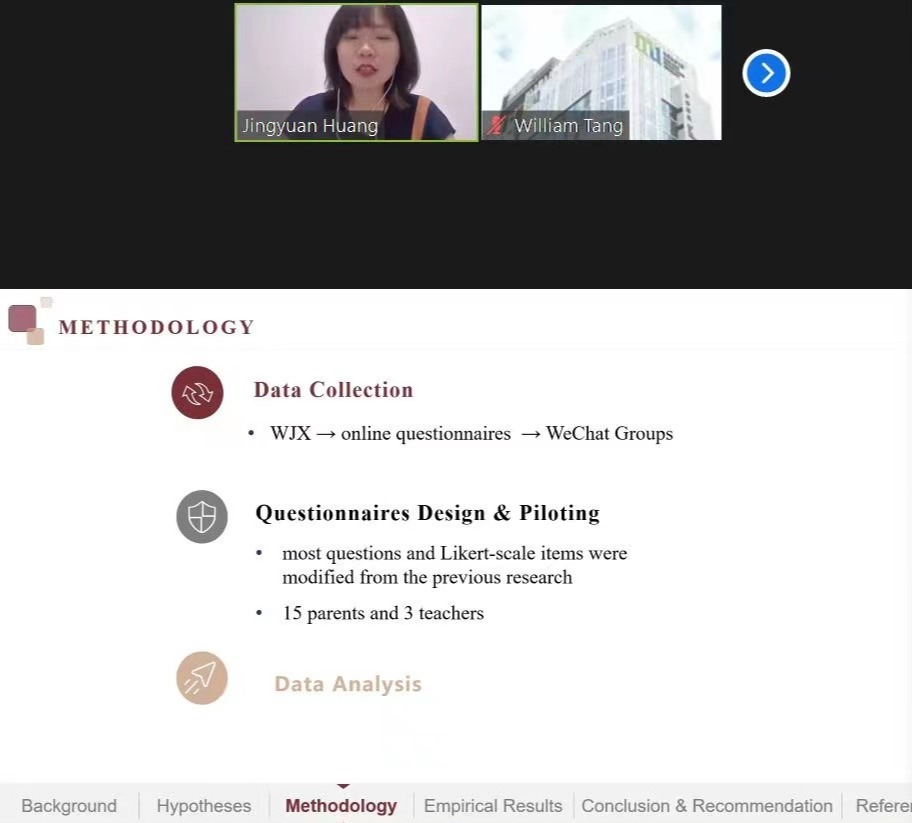912x823 pixels.
Task: Click the Data Collection heading
Action: pyautogui.click(x=333, y=390)
